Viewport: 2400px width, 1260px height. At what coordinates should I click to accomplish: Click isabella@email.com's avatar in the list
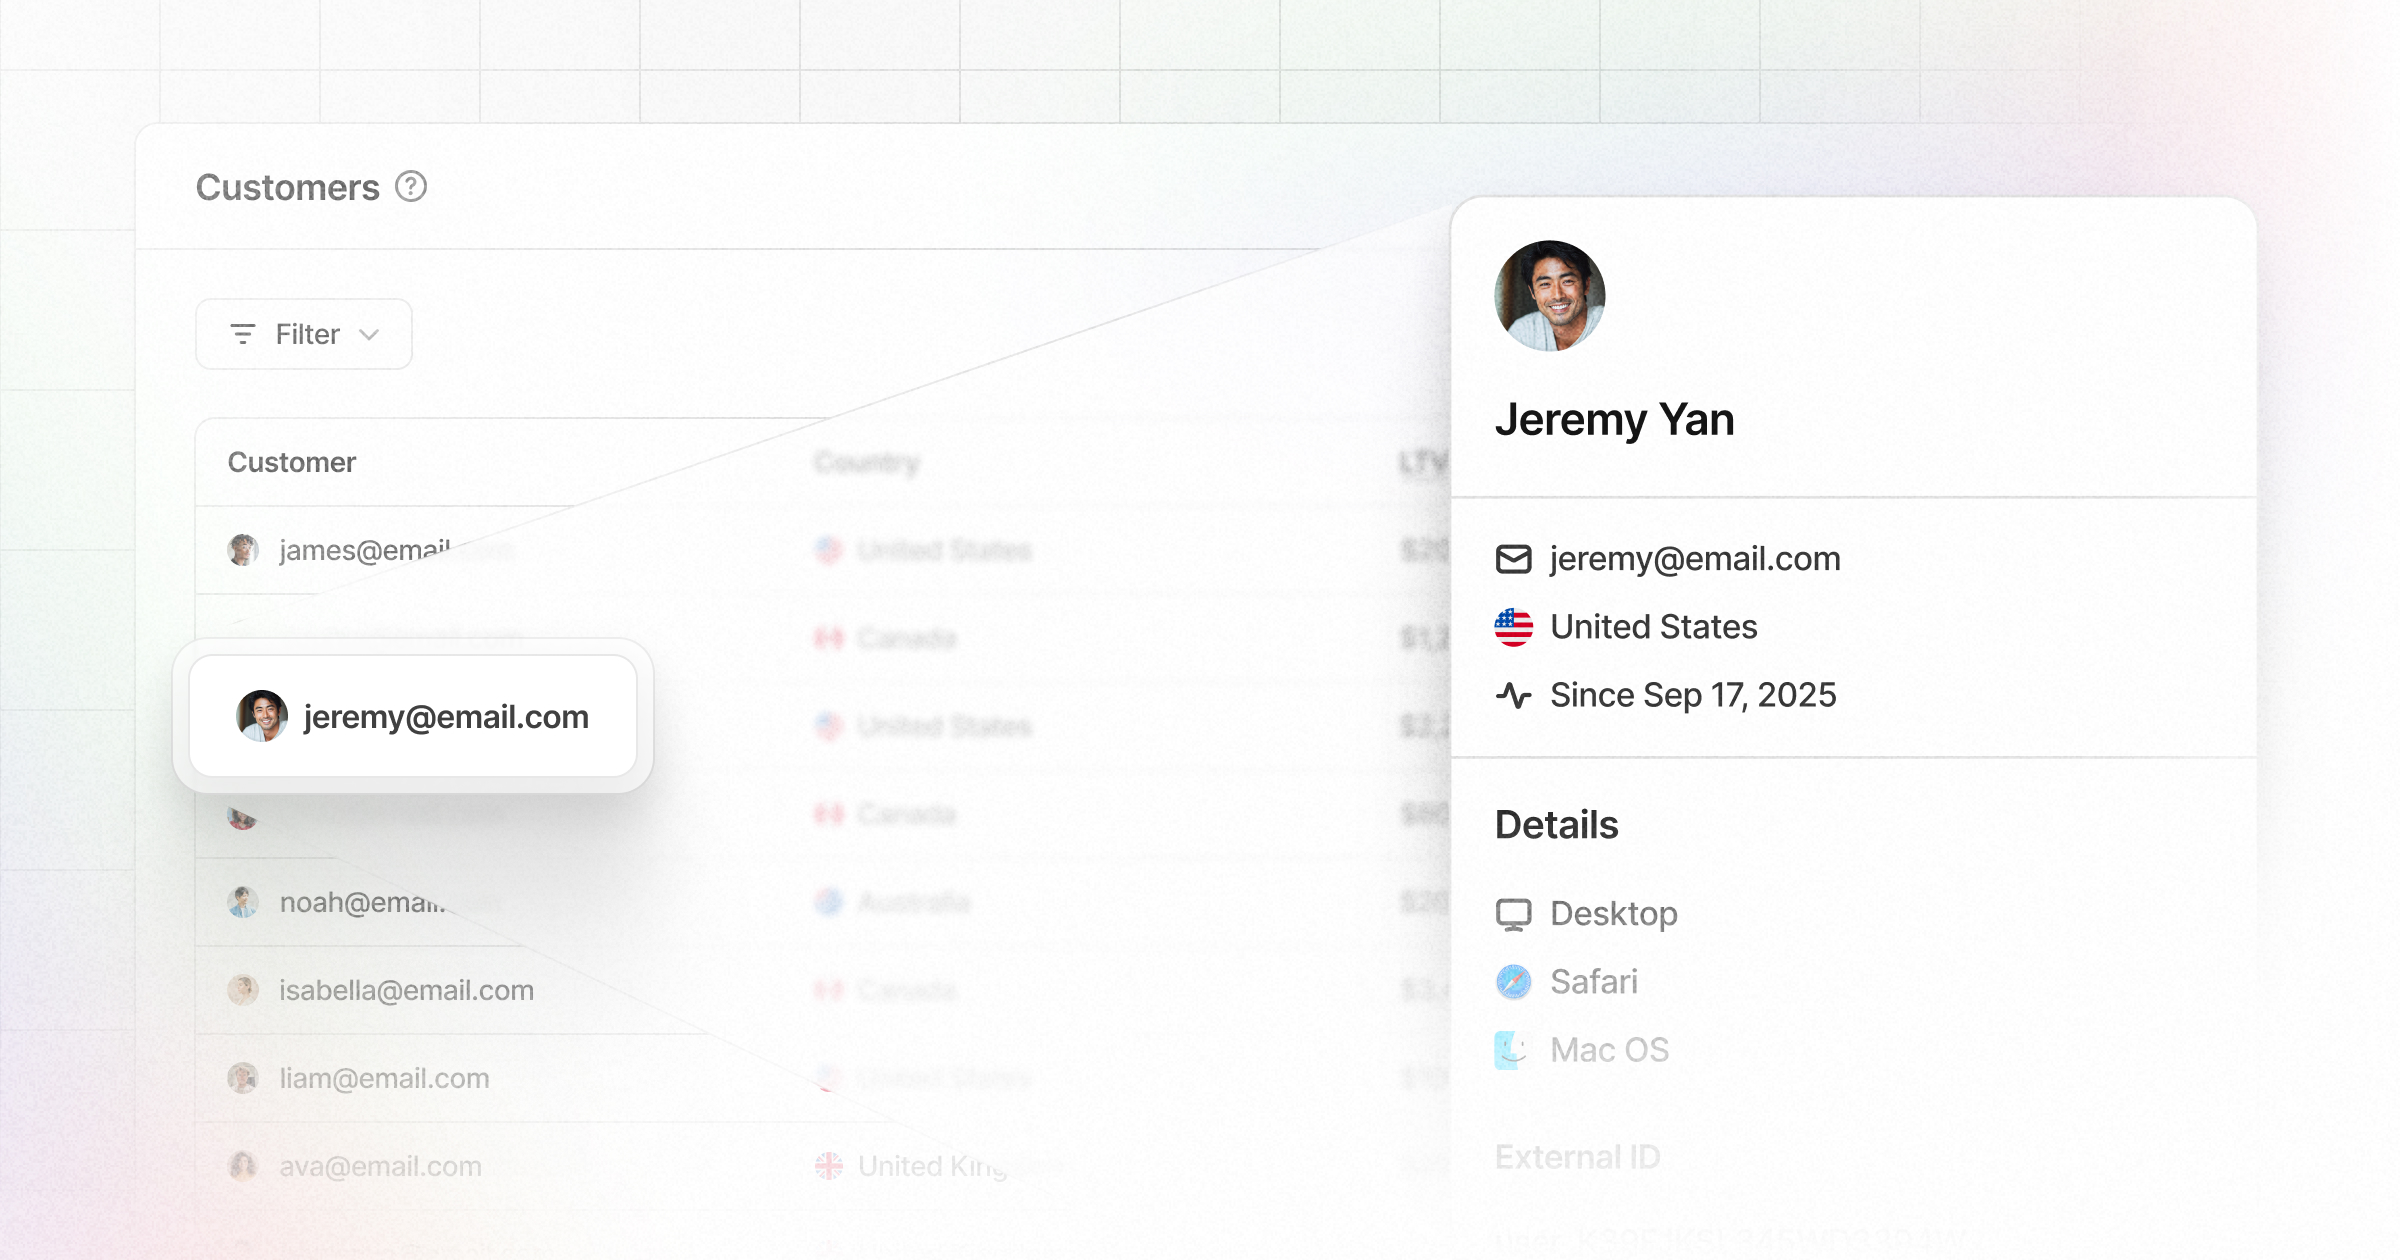click(x=243, y=990)
